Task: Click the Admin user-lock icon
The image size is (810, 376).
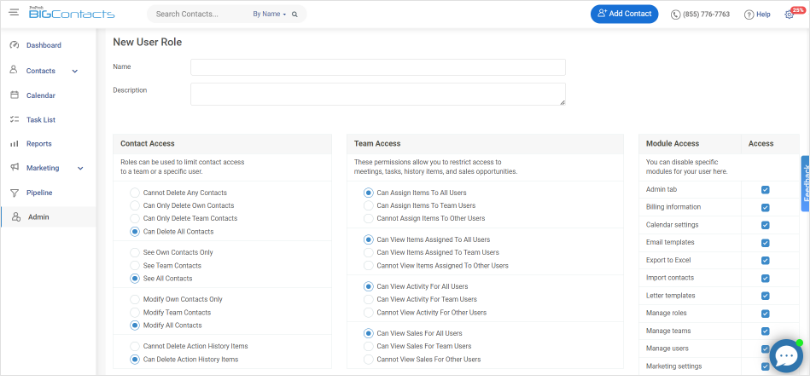Action: (16, 217)
